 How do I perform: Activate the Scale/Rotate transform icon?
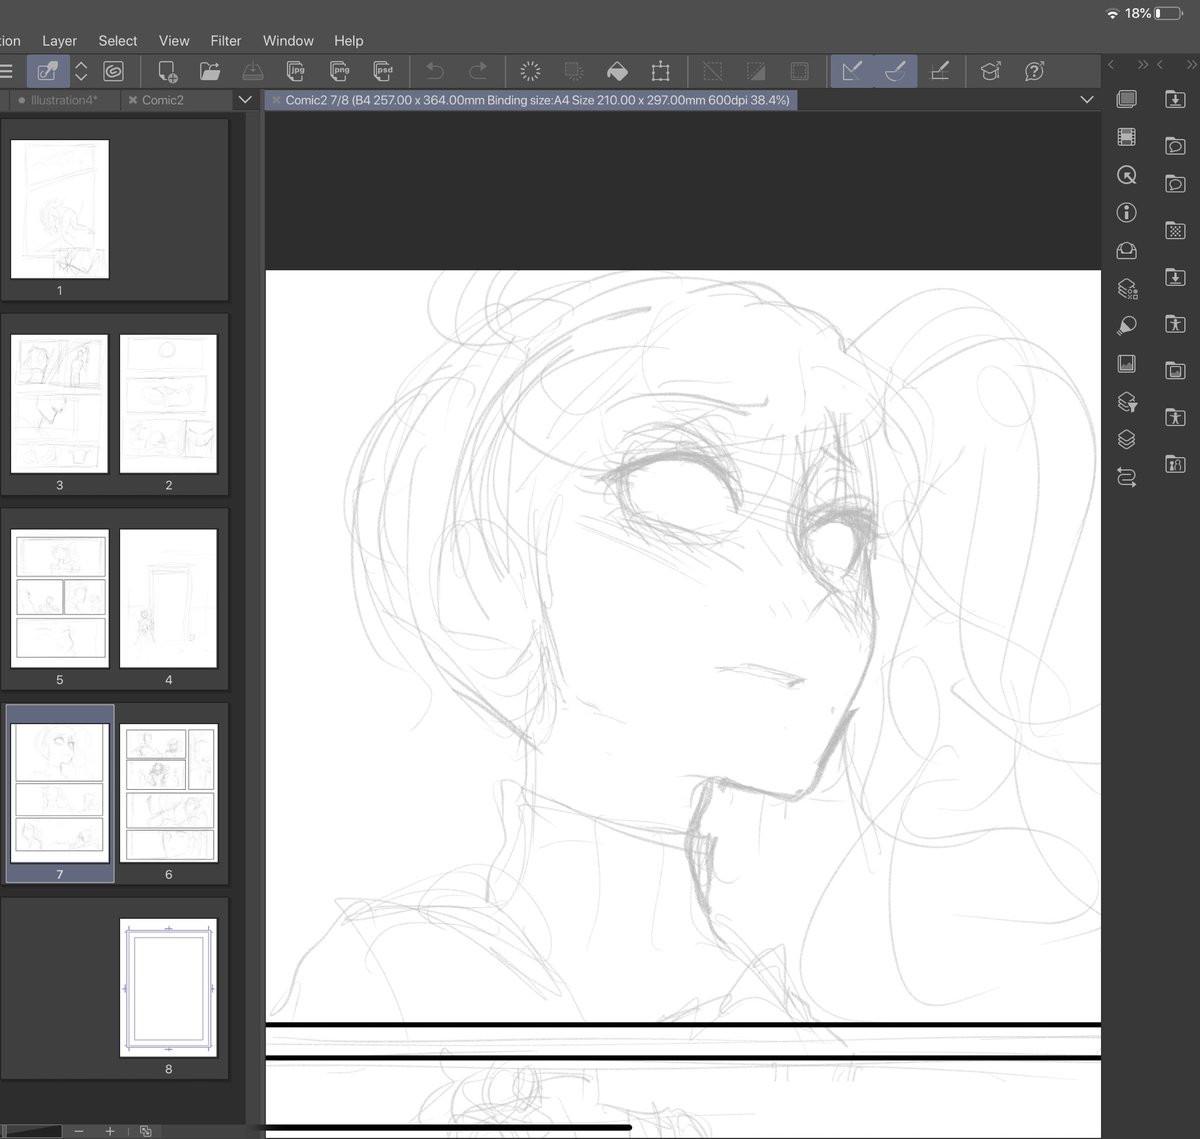pos(660,71)
